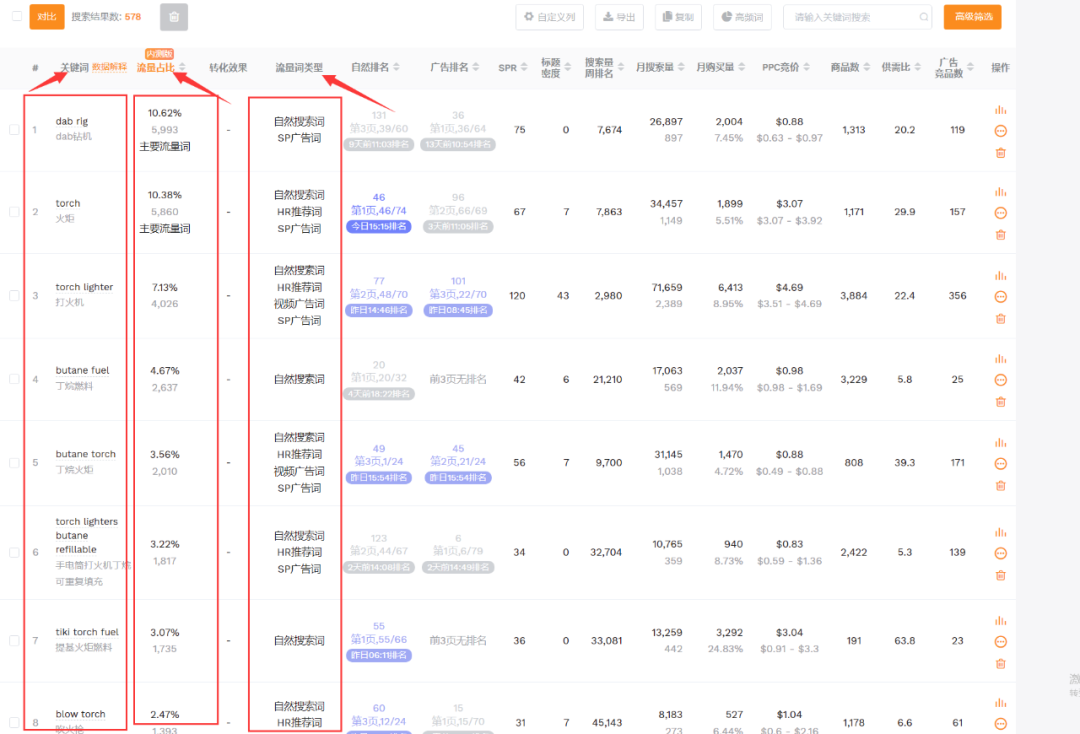1080x734 pixels.
Task: Open the 数据解释 link in header
Action: 110,67
